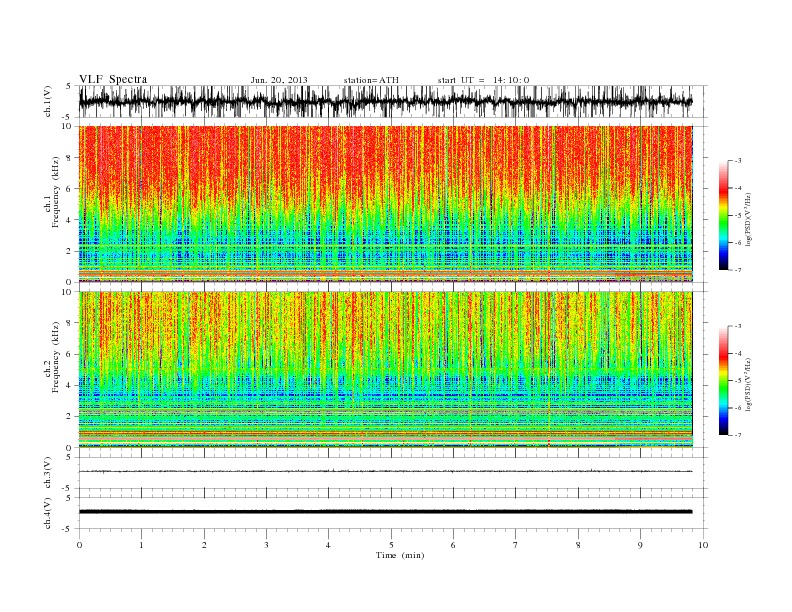The height and width of the screenshot is (612, 792).
Task: Click the "Time (min)" x-axis label
Action: pyautogui.click(x=400, y=555)
